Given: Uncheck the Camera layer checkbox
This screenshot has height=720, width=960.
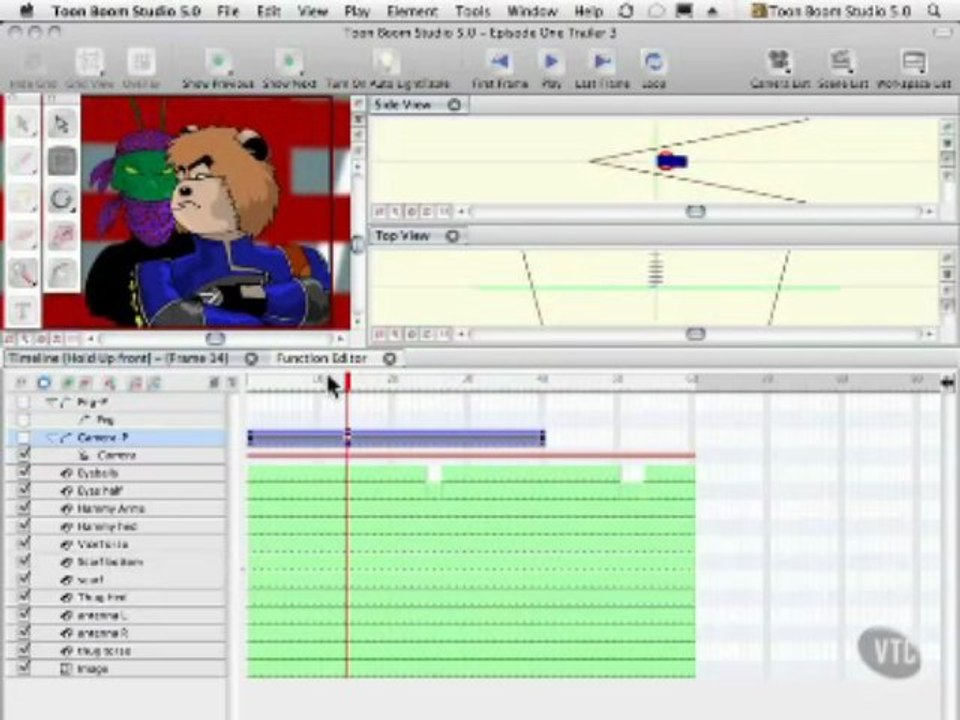Looking at the screenshot, I should (23, 455).
